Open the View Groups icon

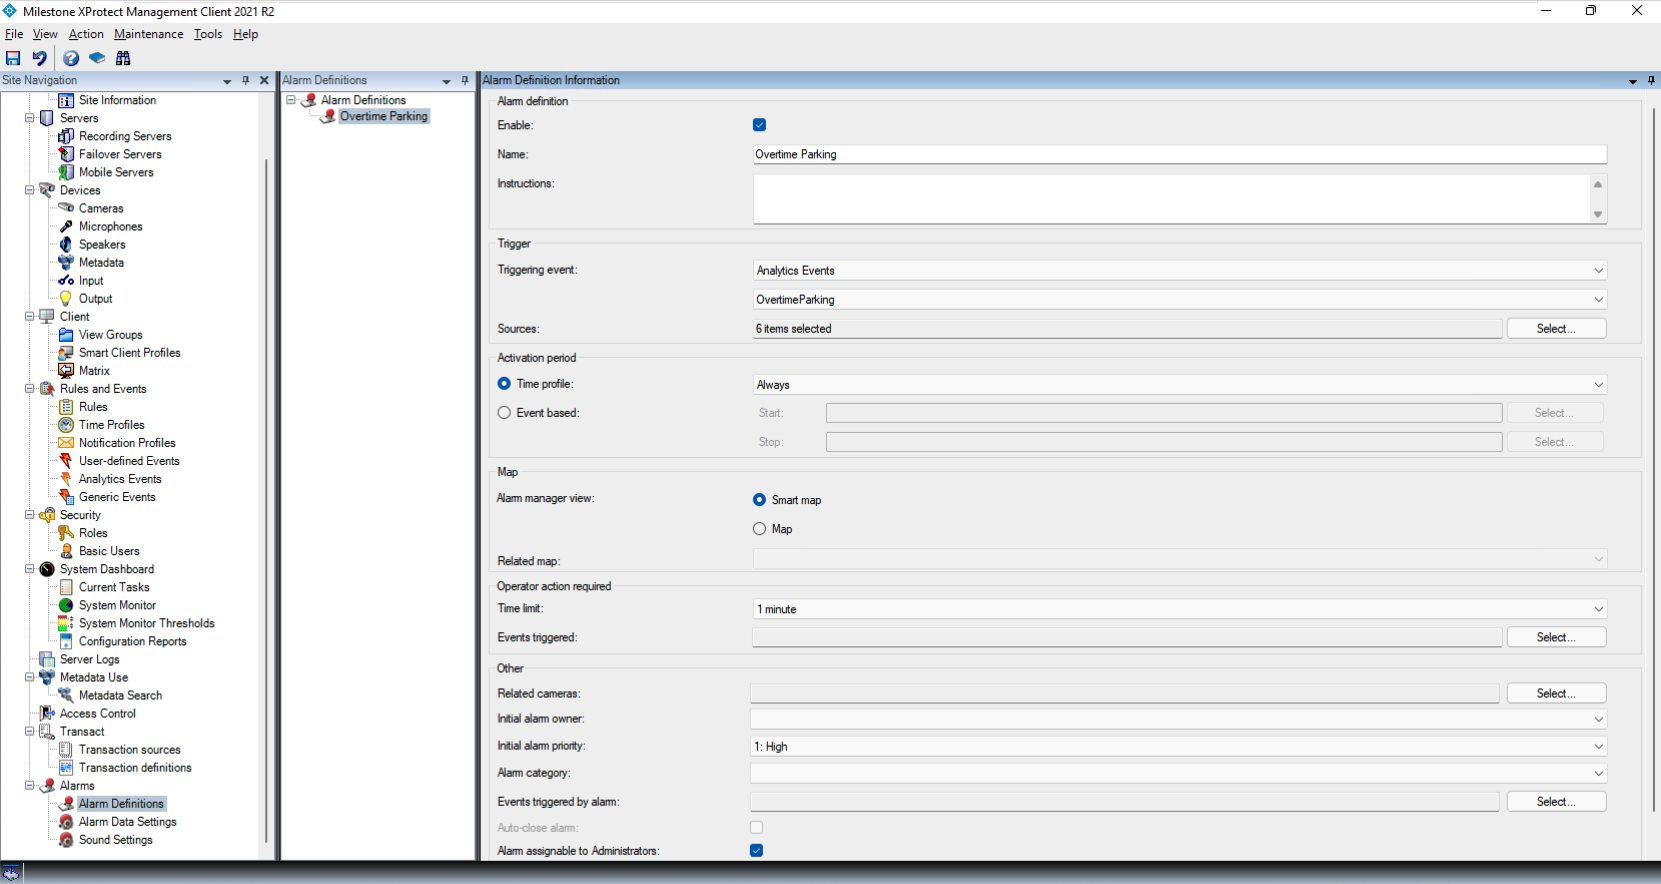tap(66, 334)
